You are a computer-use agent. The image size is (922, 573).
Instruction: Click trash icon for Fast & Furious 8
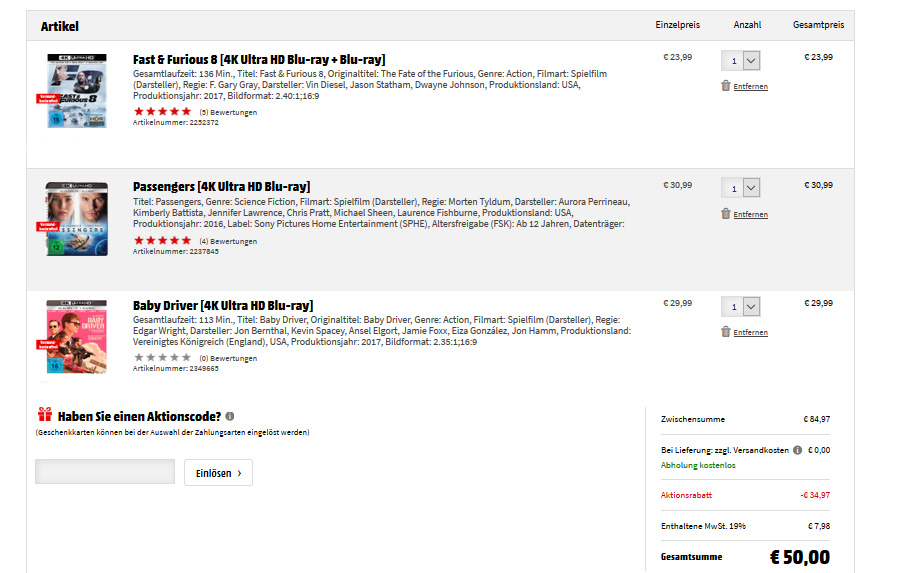[726, 86]
